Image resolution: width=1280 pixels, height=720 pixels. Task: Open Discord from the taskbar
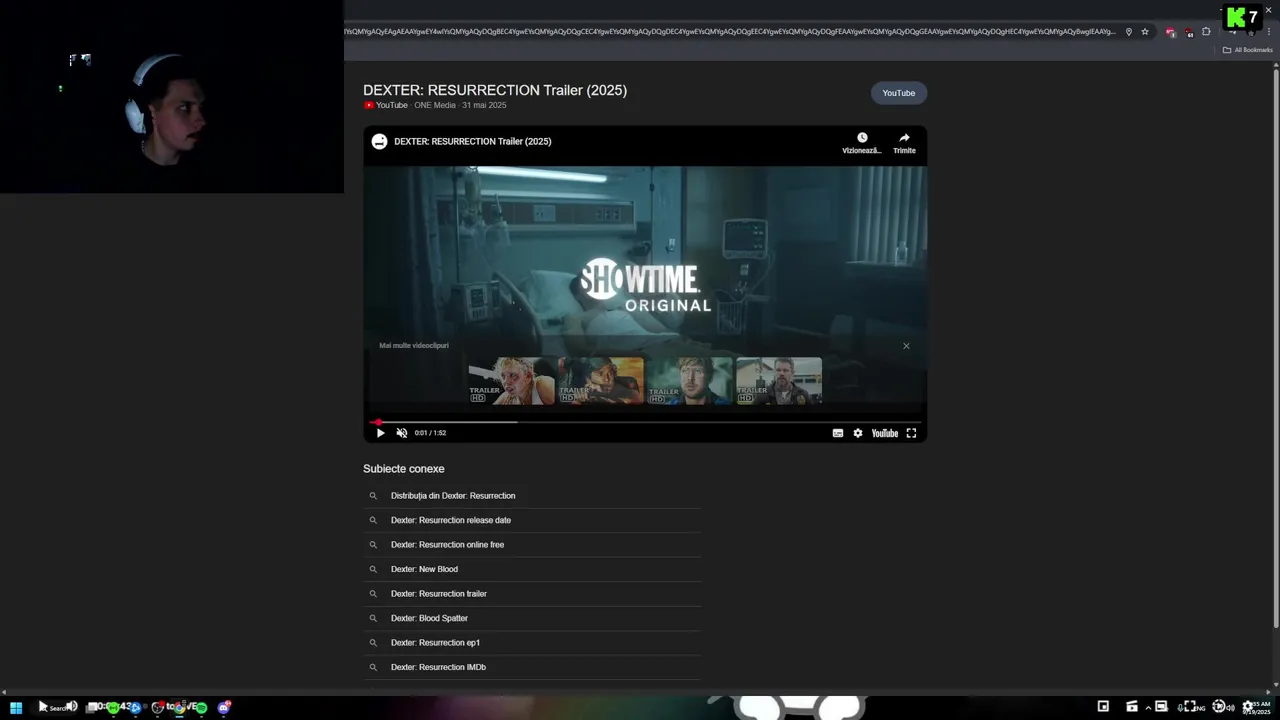[x=224, y=707]
